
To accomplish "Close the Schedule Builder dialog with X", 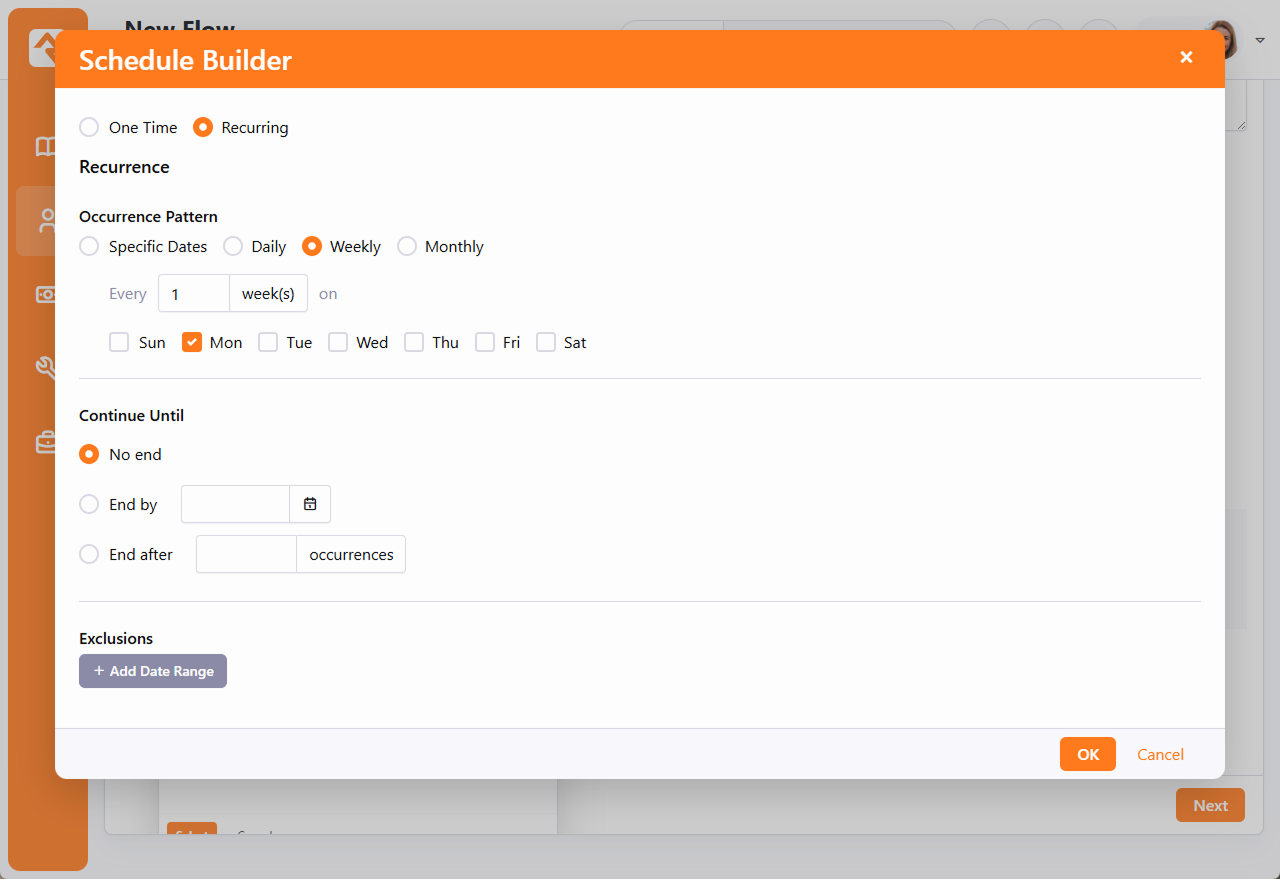I will coord(1186,57).
